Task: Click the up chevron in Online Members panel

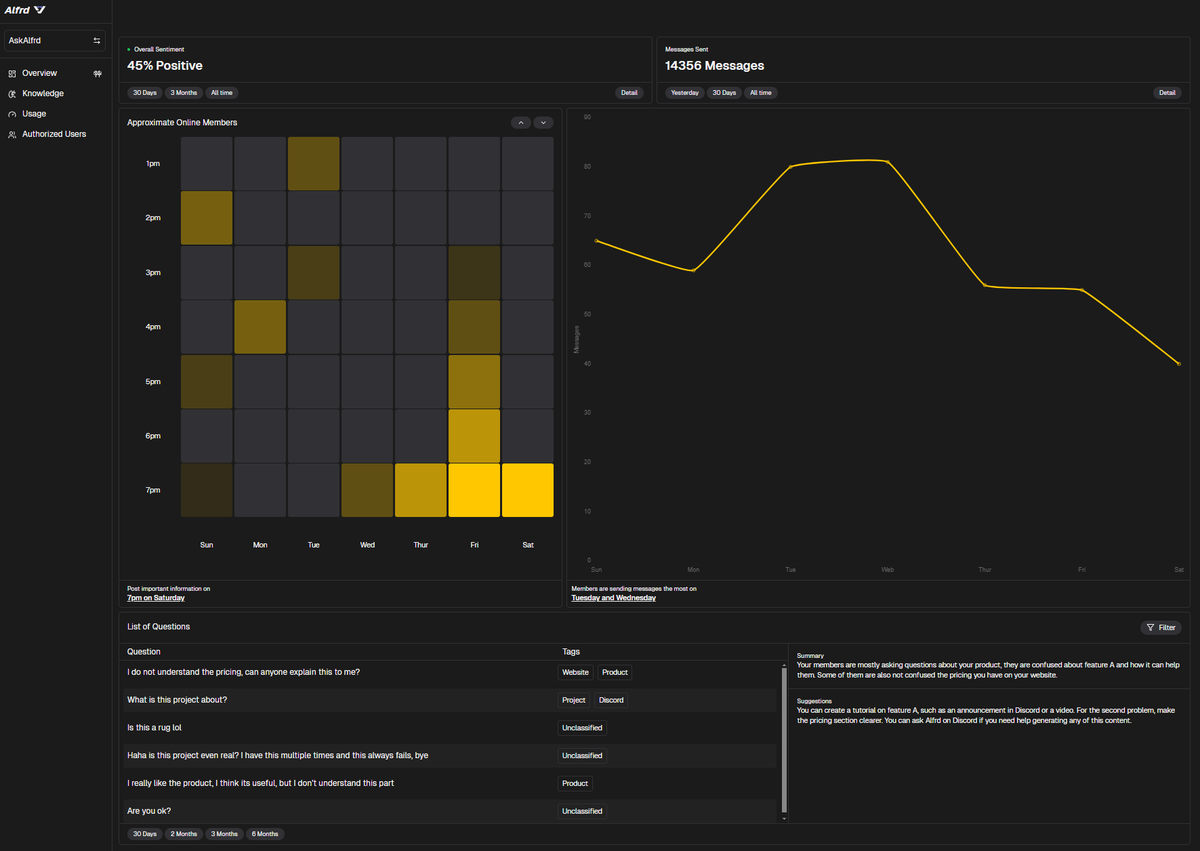Action: 521,122
